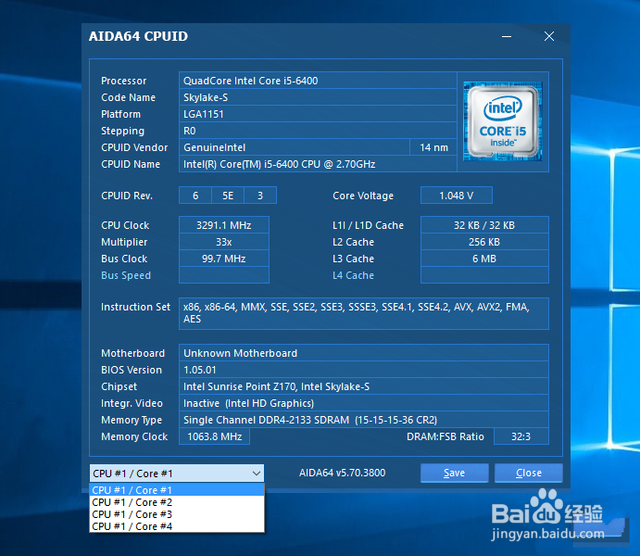Click the 99.7 MHz bus clock value
This screenshot has width=640, height=556.
click(224, 259)
